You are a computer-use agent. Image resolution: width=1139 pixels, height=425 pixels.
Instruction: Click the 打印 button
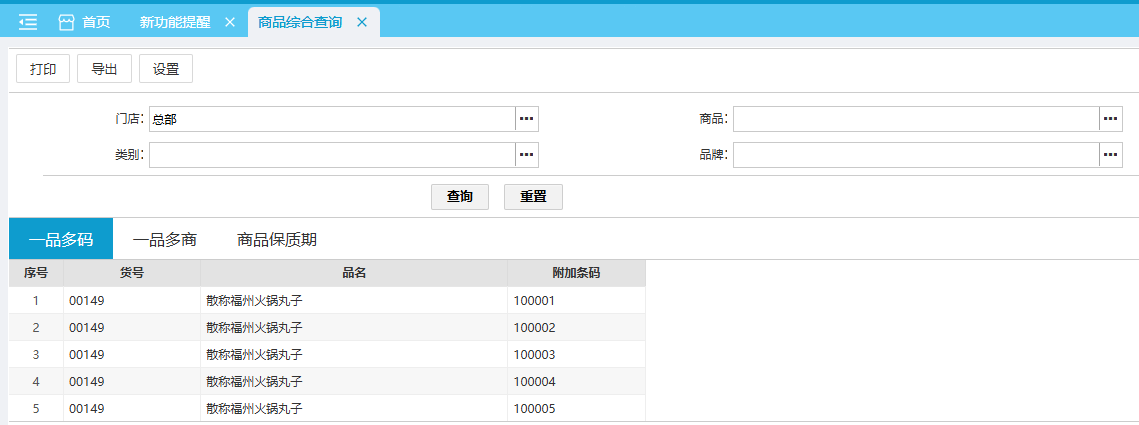43,69
